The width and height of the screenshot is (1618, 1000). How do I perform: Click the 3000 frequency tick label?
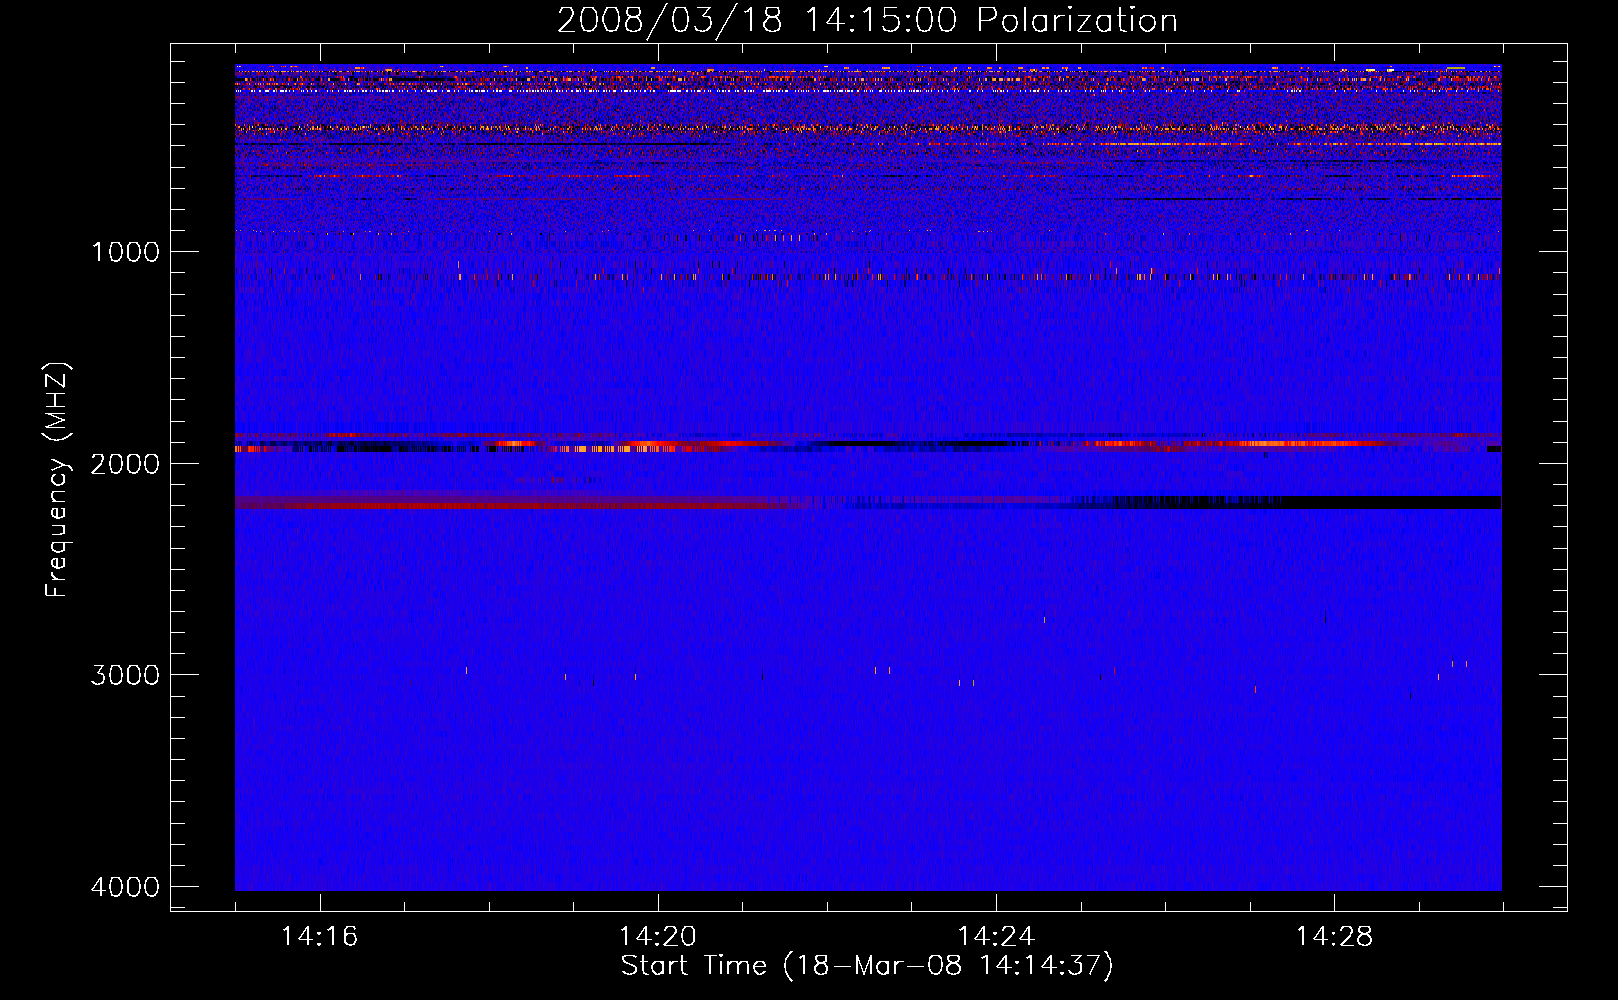[125, 675]
